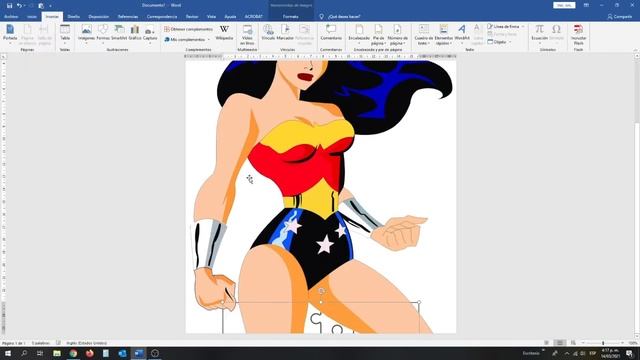The height and width of the screenshot is (360, 640).
Task: Expand the Customize Quick Access Toolbar arrow
Action: [51, 6]
